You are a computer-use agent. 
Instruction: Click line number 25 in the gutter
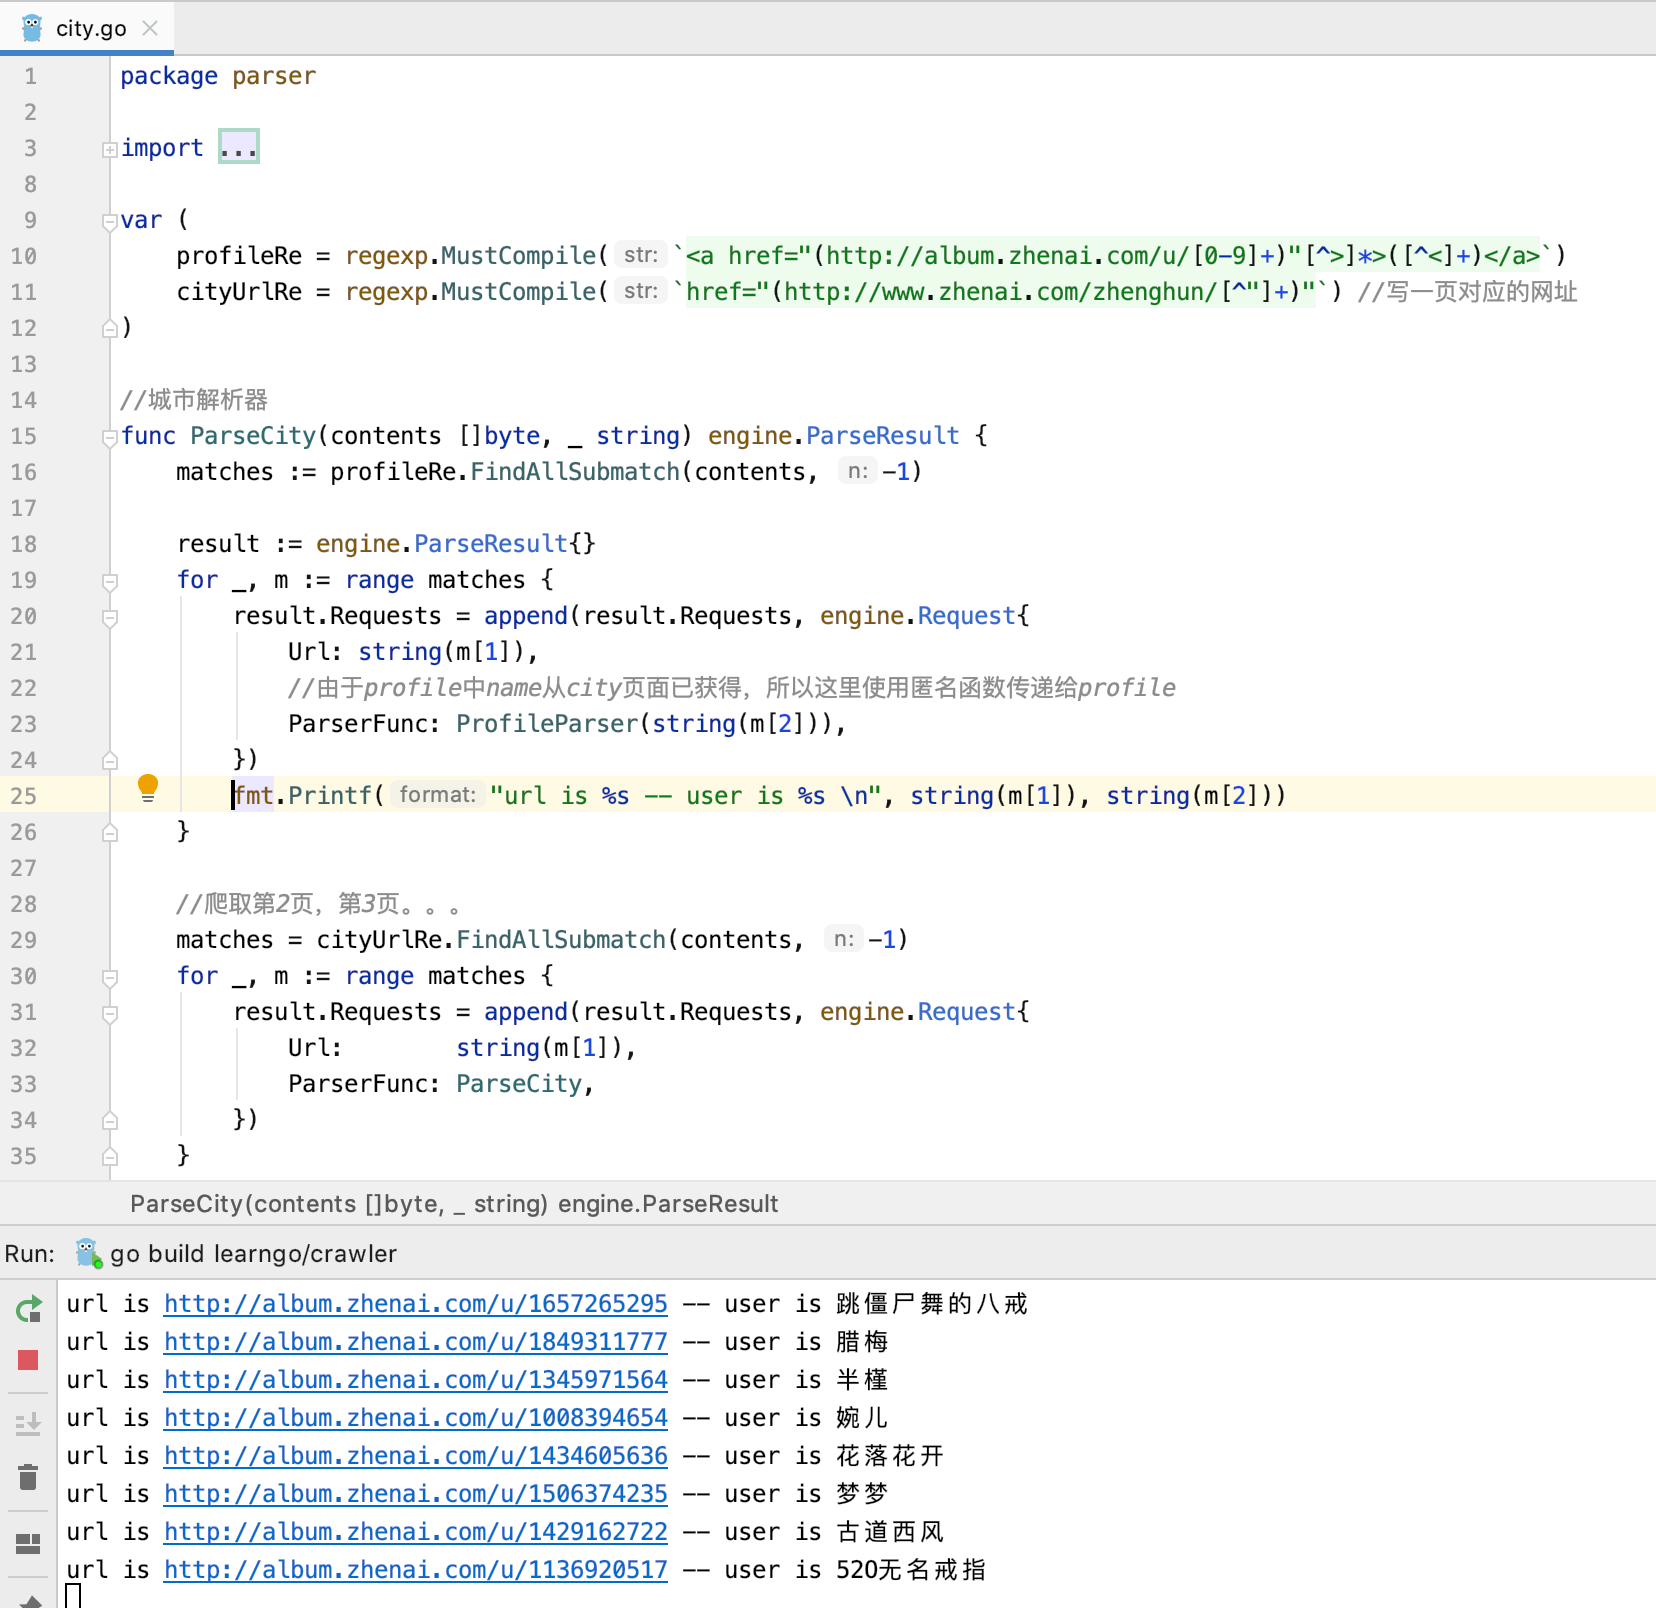24,796
